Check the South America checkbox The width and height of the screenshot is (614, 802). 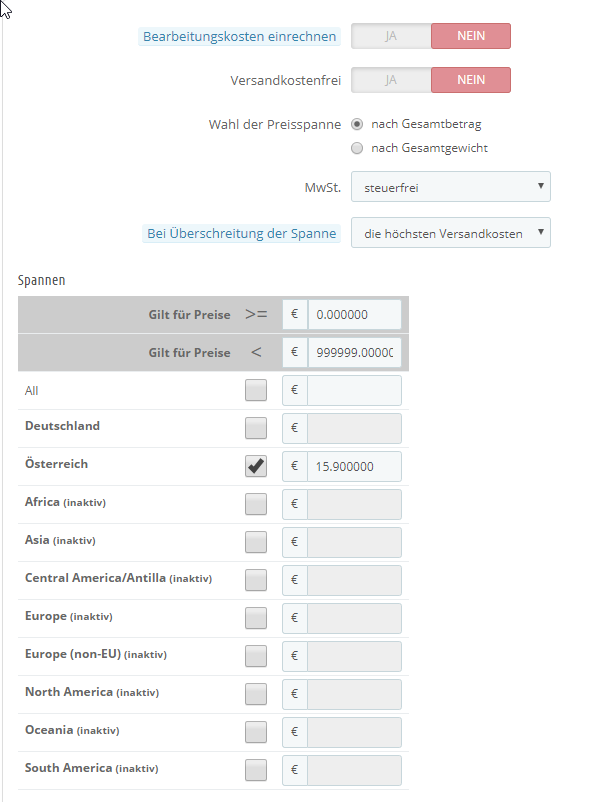tap(256, 770)
